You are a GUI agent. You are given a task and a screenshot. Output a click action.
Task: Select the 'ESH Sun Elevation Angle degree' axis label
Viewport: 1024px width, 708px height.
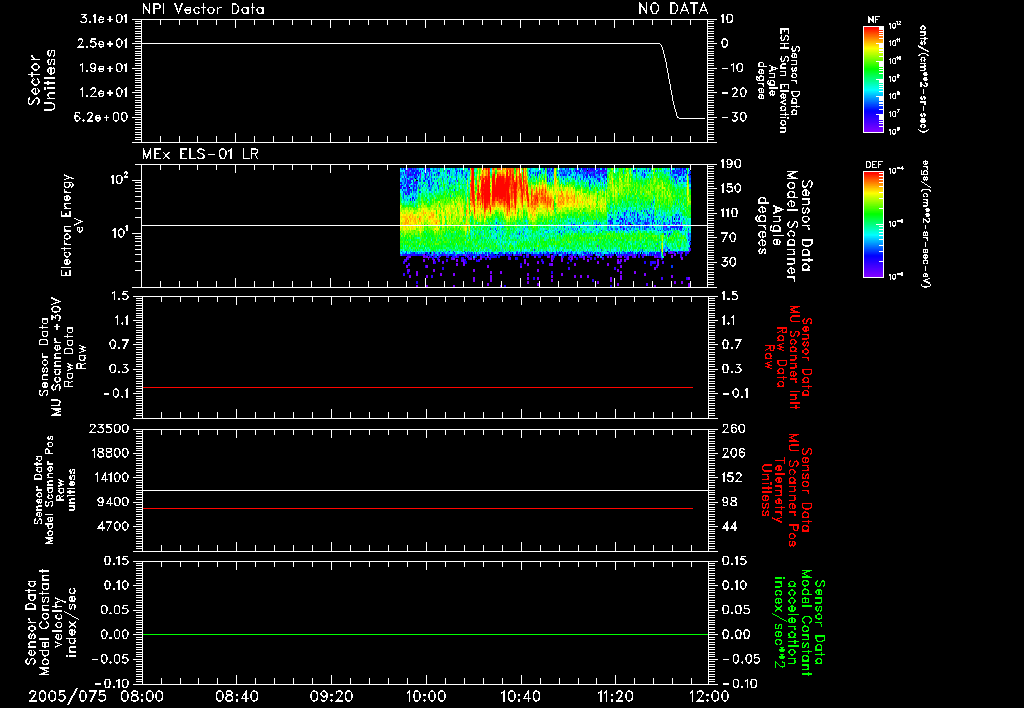pos(778,80)
